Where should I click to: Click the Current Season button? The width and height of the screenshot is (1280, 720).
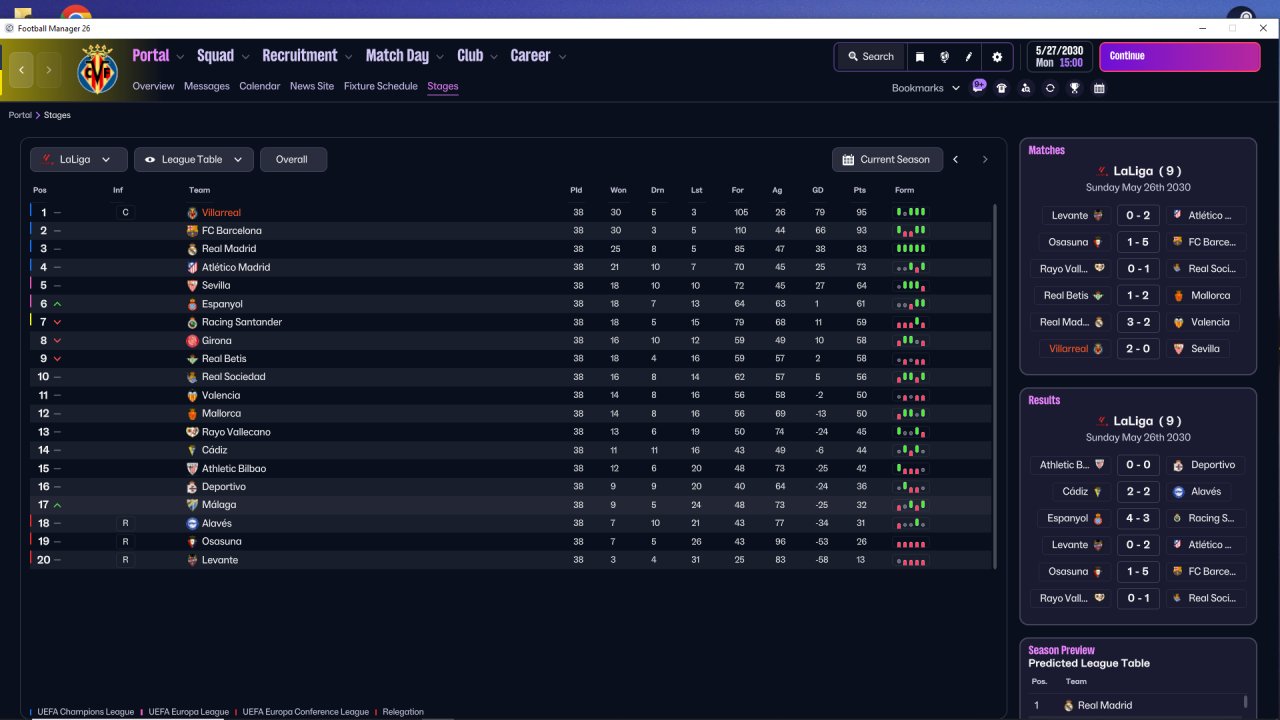click(887, 159)
